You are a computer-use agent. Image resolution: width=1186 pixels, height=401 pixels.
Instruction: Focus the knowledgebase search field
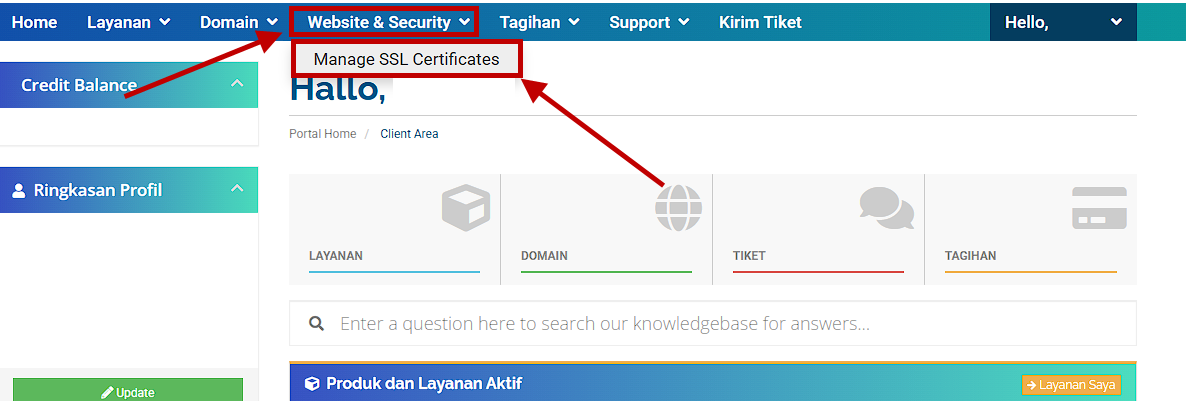point(713,324)
